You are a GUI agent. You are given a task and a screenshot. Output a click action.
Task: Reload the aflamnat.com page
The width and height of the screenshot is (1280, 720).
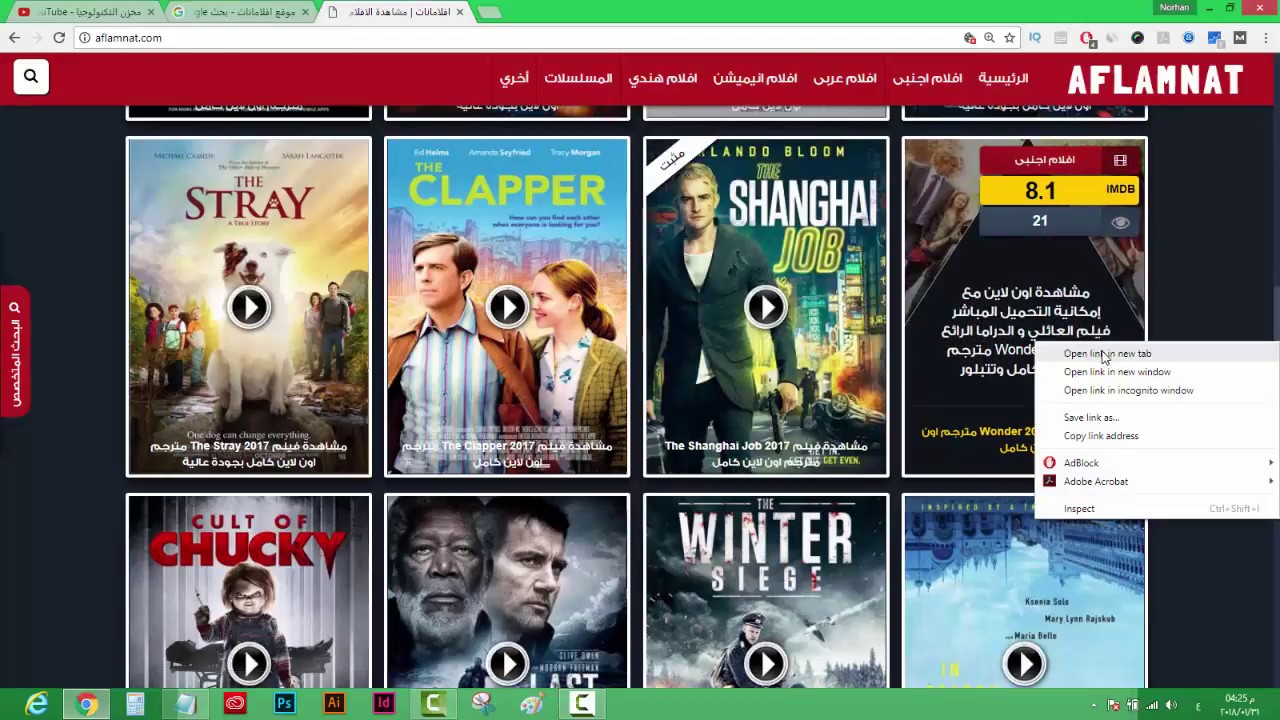[x=59, y=38]
